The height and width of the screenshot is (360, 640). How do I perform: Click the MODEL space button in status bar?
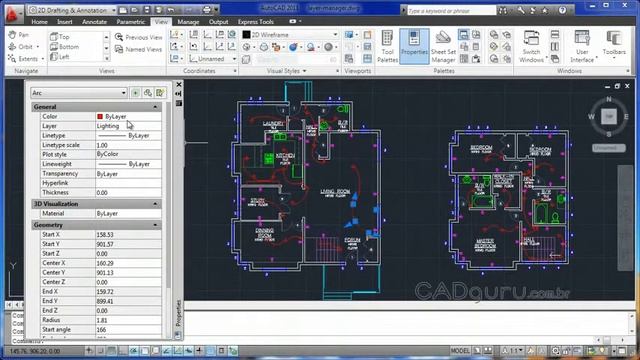click(x=460, y=351)
